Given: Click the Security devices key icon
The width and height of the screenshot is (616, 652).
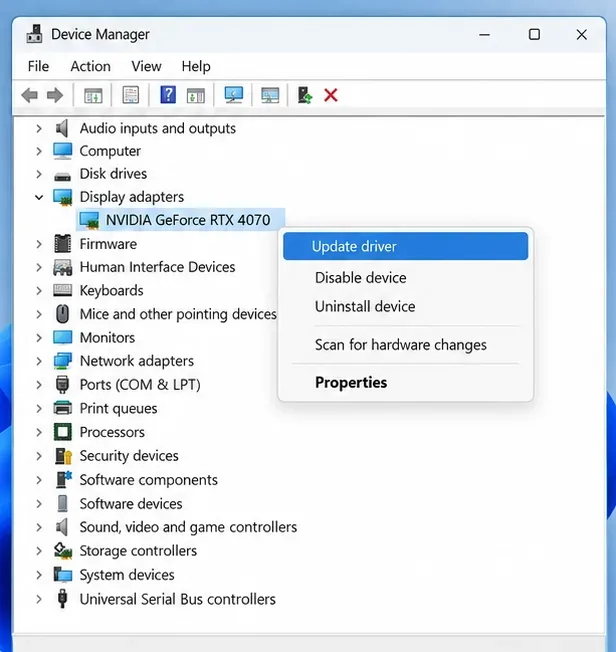Looking at the screenshot, I should [63, 456].
